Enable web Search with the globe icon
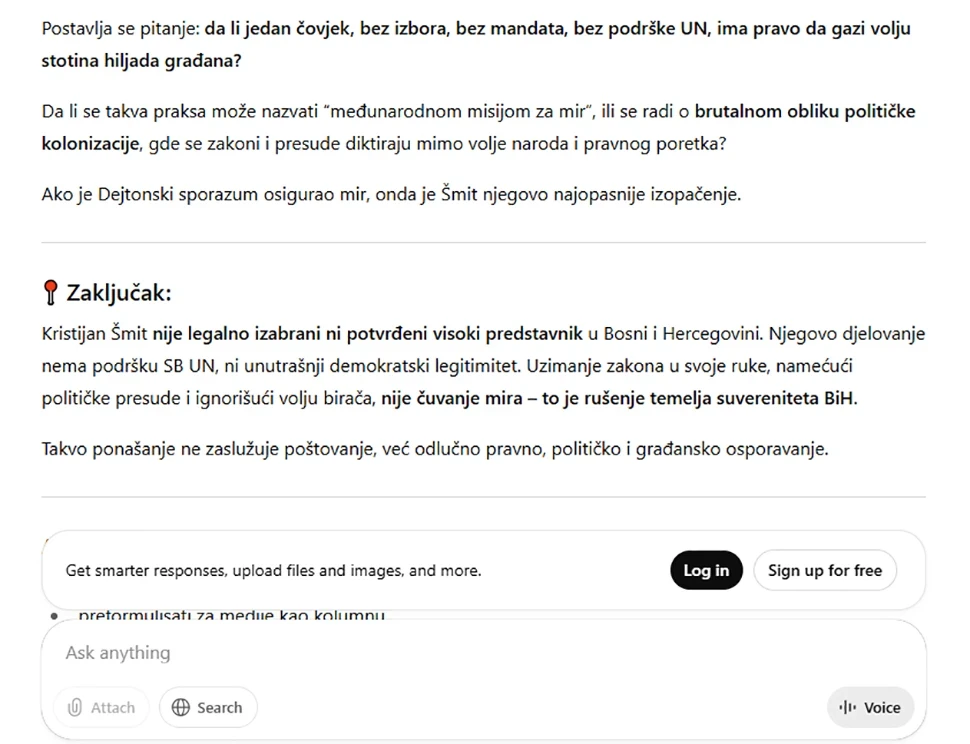The image size is (970, 744). click(x=208, y=707)
